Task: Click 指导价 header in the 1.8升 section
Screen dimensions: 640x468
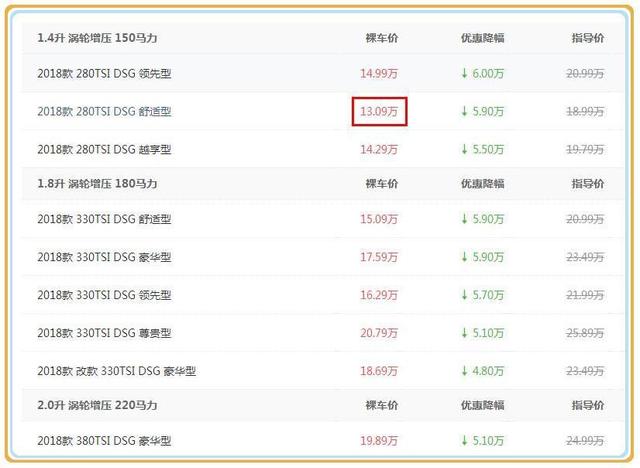Action: (588, 184)
